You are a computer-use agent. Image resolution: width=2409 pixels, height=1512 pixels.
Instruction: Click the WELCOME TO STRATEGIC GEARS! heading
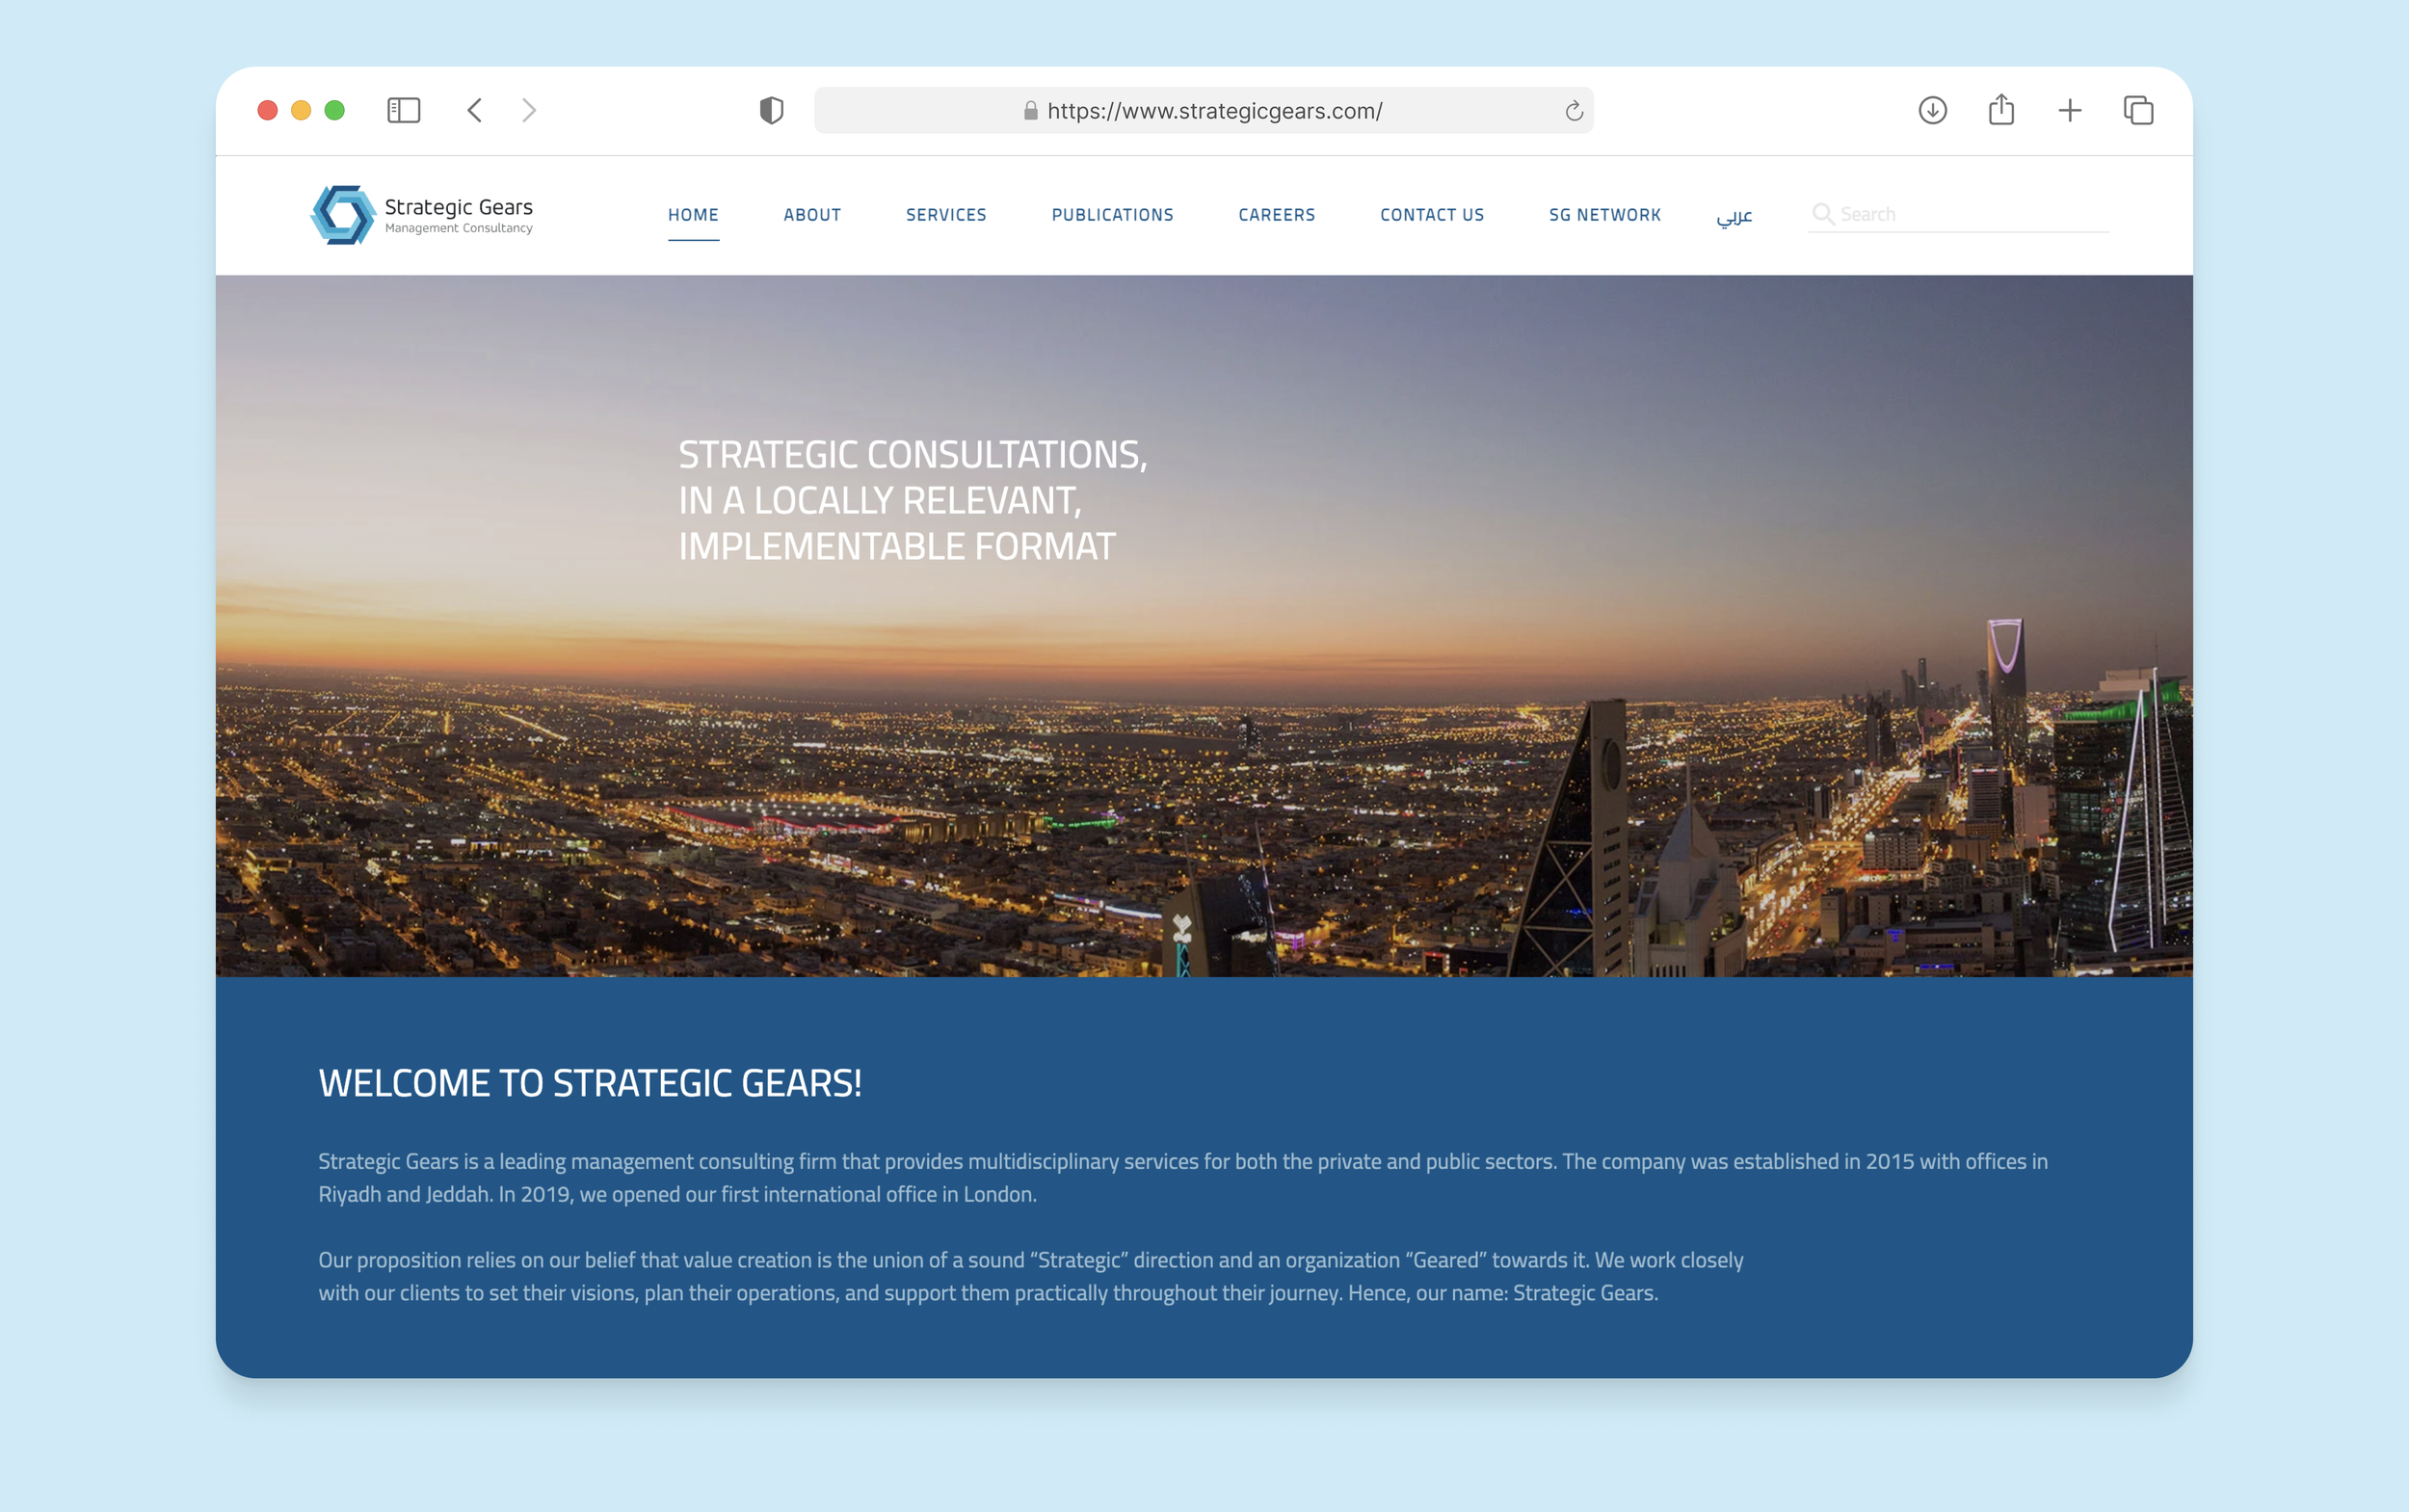pyautogui.click(x=590, y=1083)
